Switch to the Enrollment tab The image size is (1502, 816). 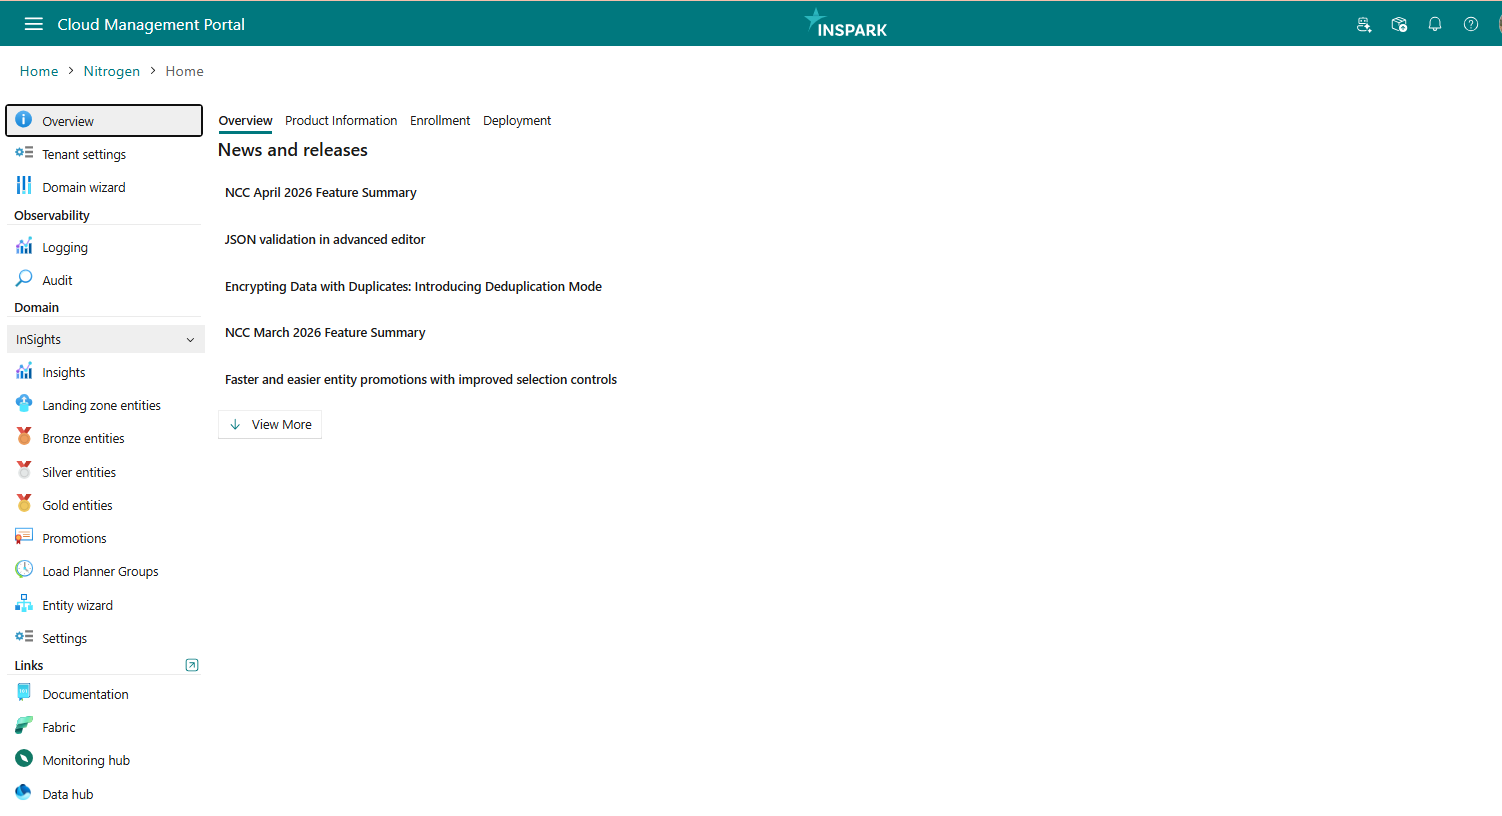pos(440,121)
